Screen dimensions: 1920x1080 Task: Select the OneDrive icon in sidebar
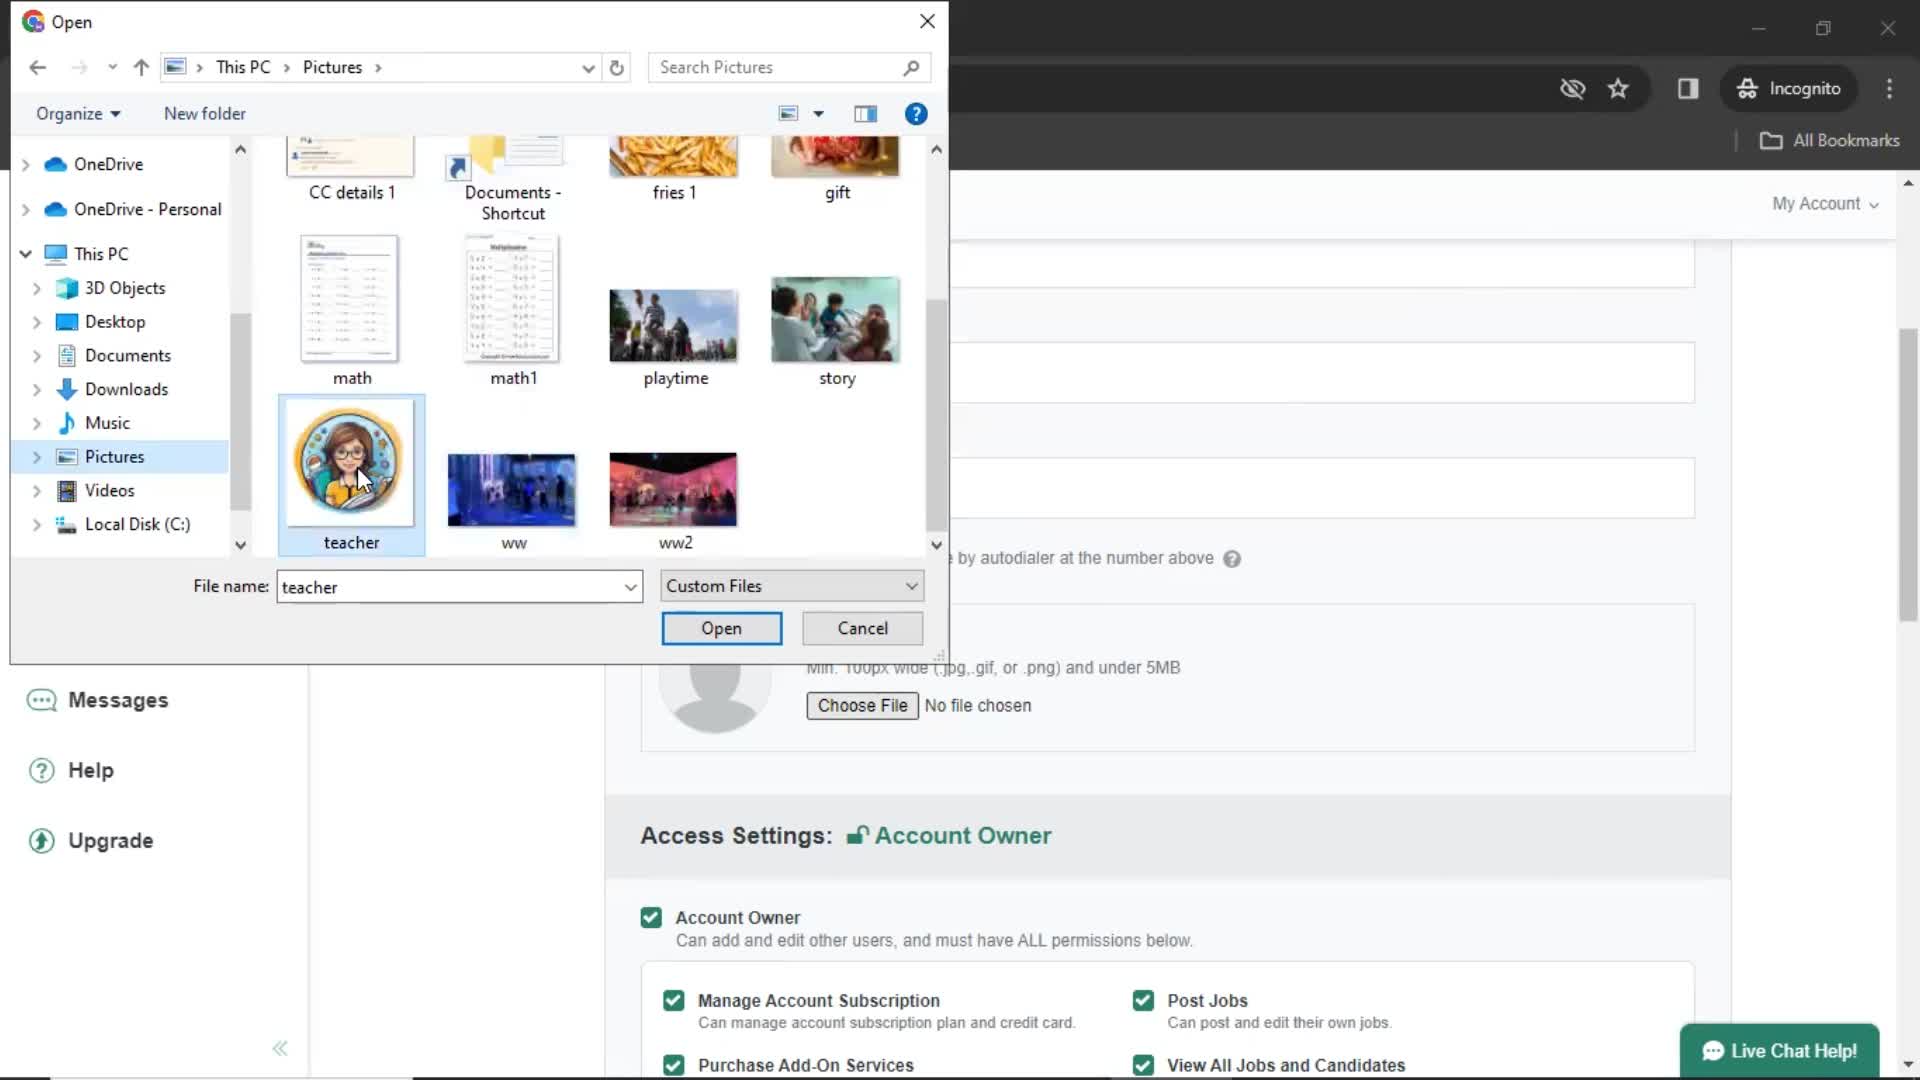57,162
